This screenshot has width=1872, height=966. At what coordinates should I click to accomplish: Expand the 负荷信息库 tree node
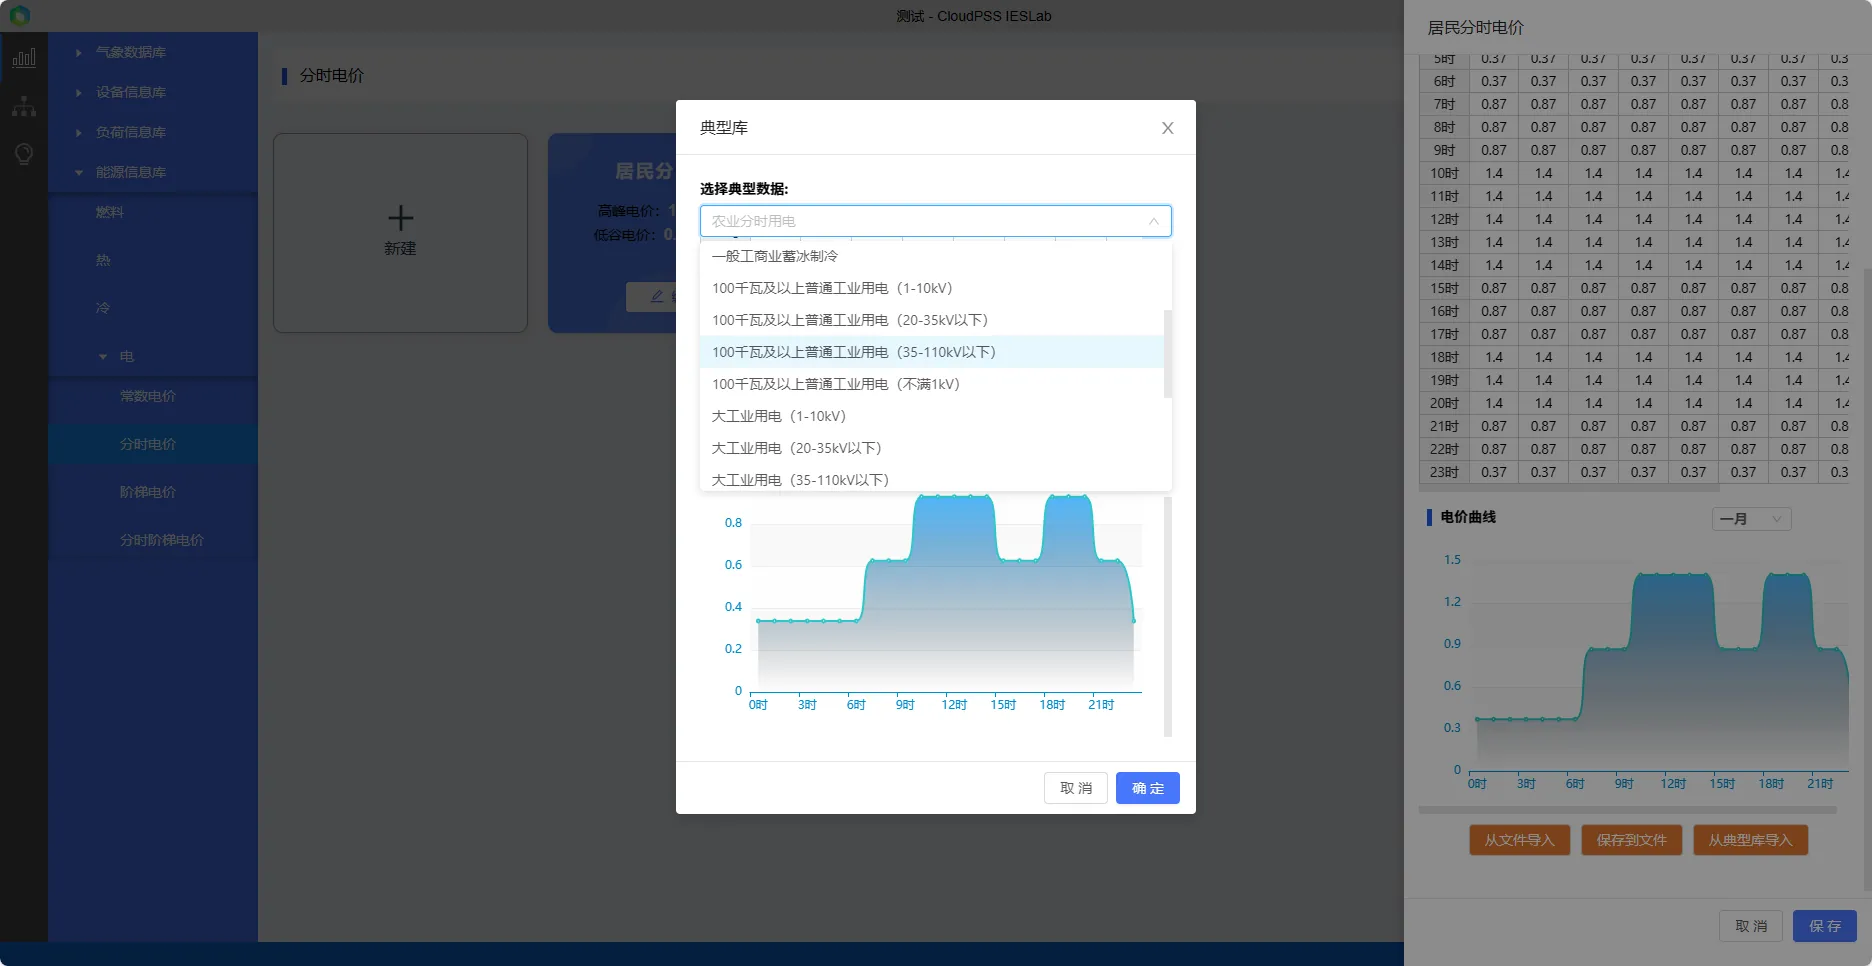(78, 132)
